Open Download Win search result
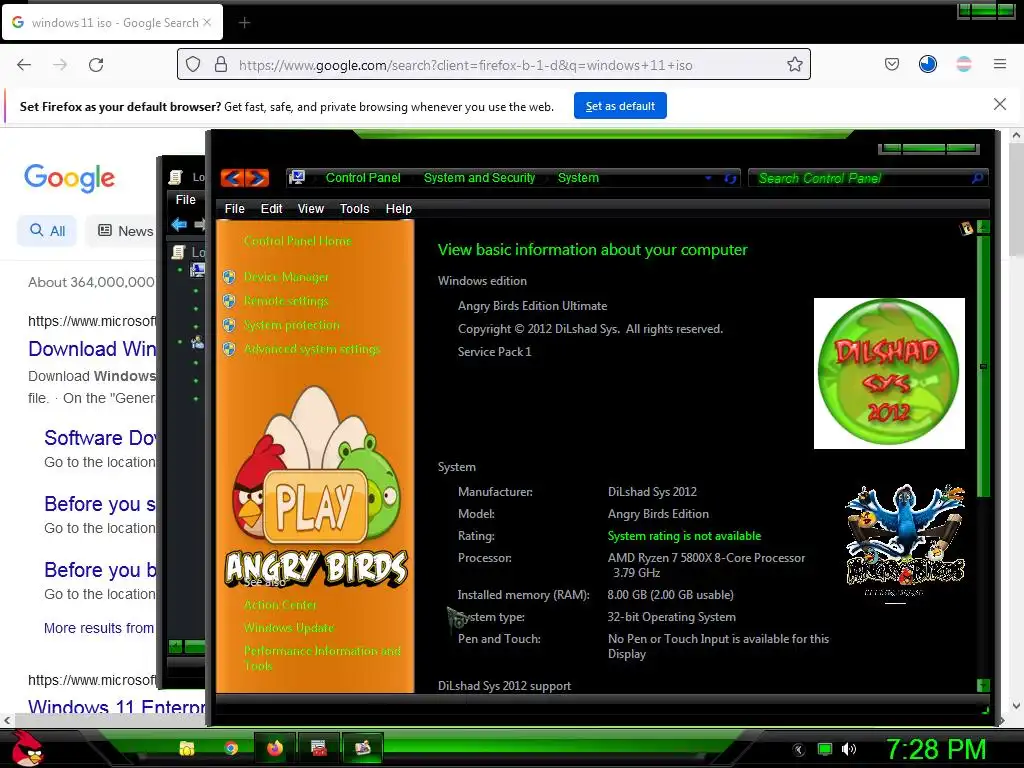The width and height of the screenshot is (1024, 768). (x=92, y=349)
